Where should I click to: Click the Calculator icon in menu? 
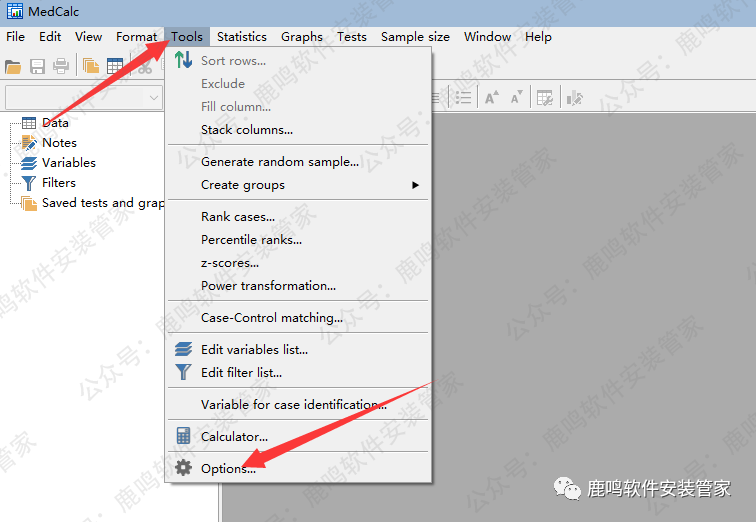(183, 436)
